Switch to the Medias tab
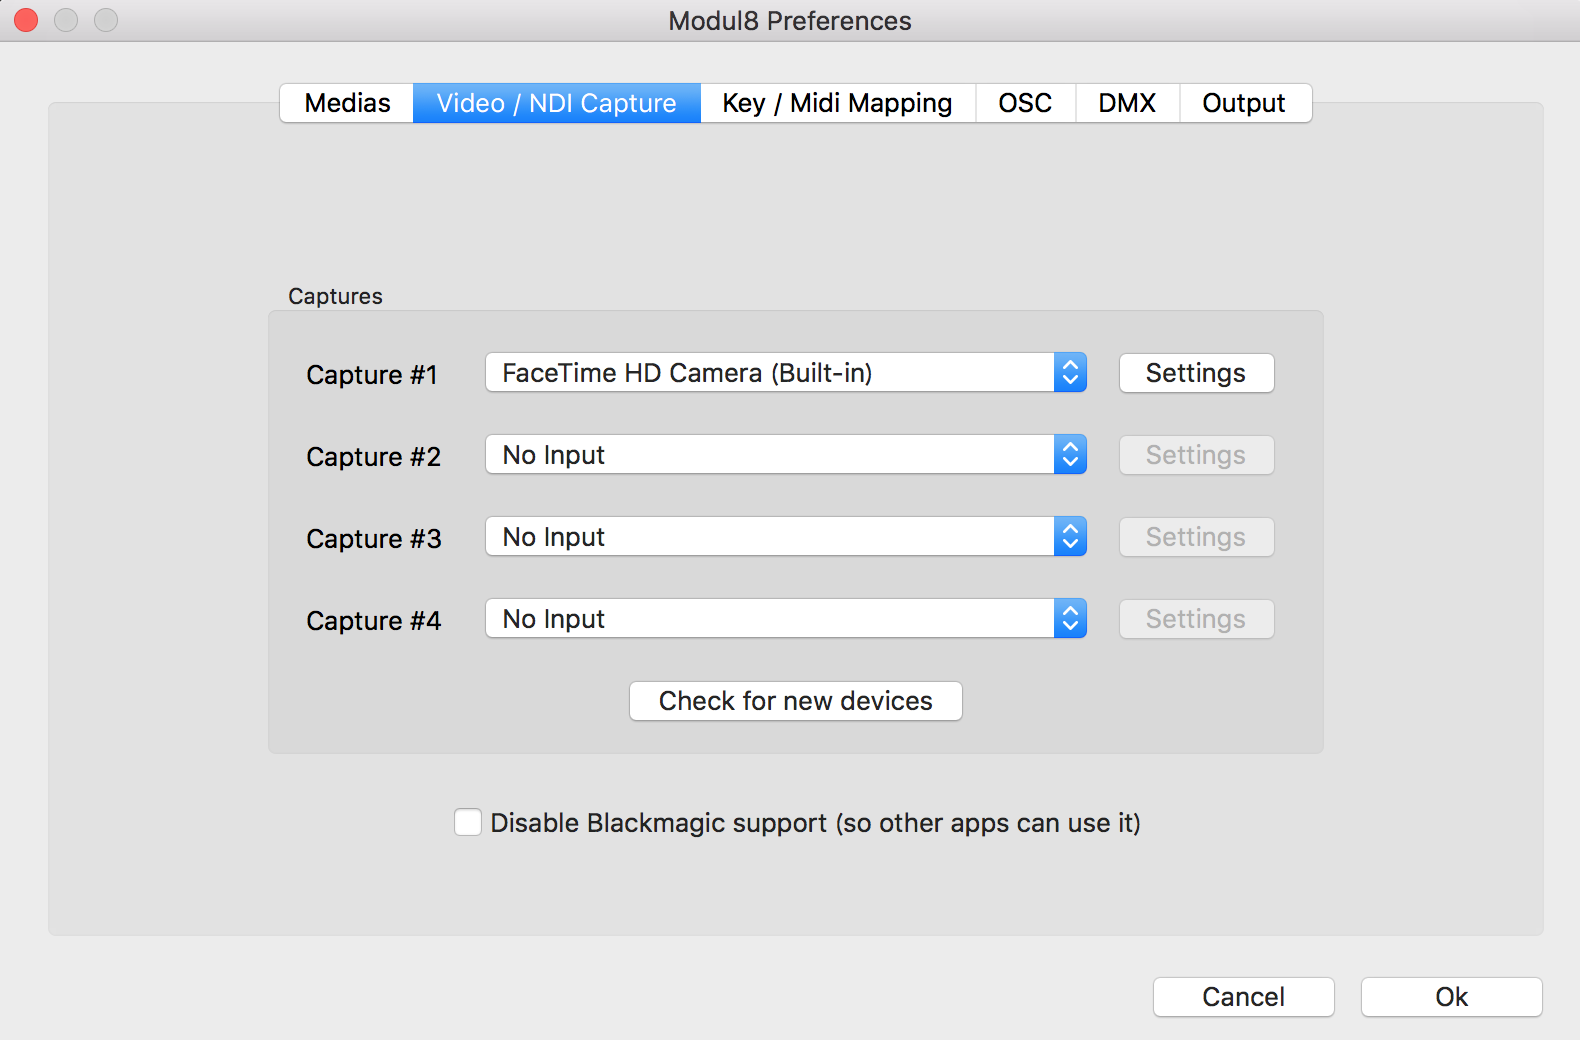Image resolution: width=1580 pixels, height=1040 pixels. [347, 103]
